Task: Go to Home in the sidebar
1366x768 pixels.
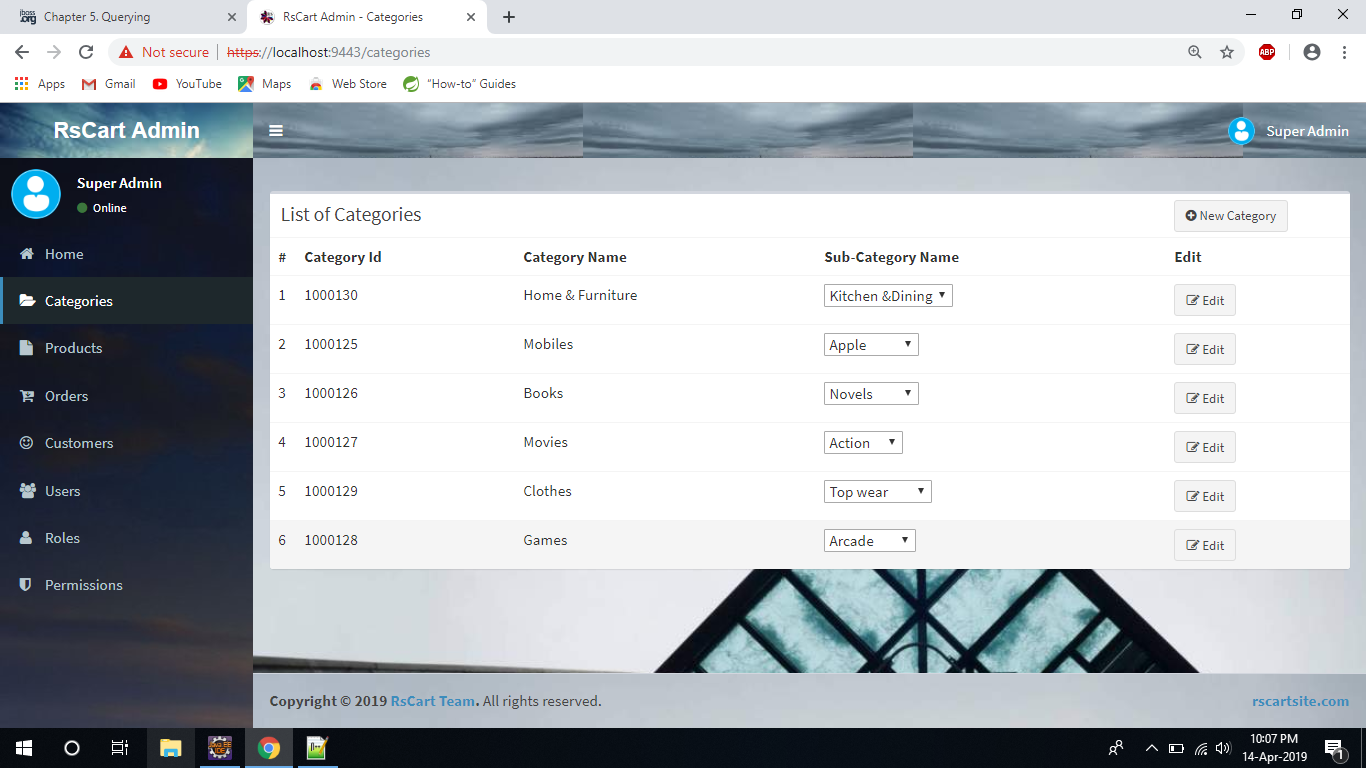Action: coord(126,254)
